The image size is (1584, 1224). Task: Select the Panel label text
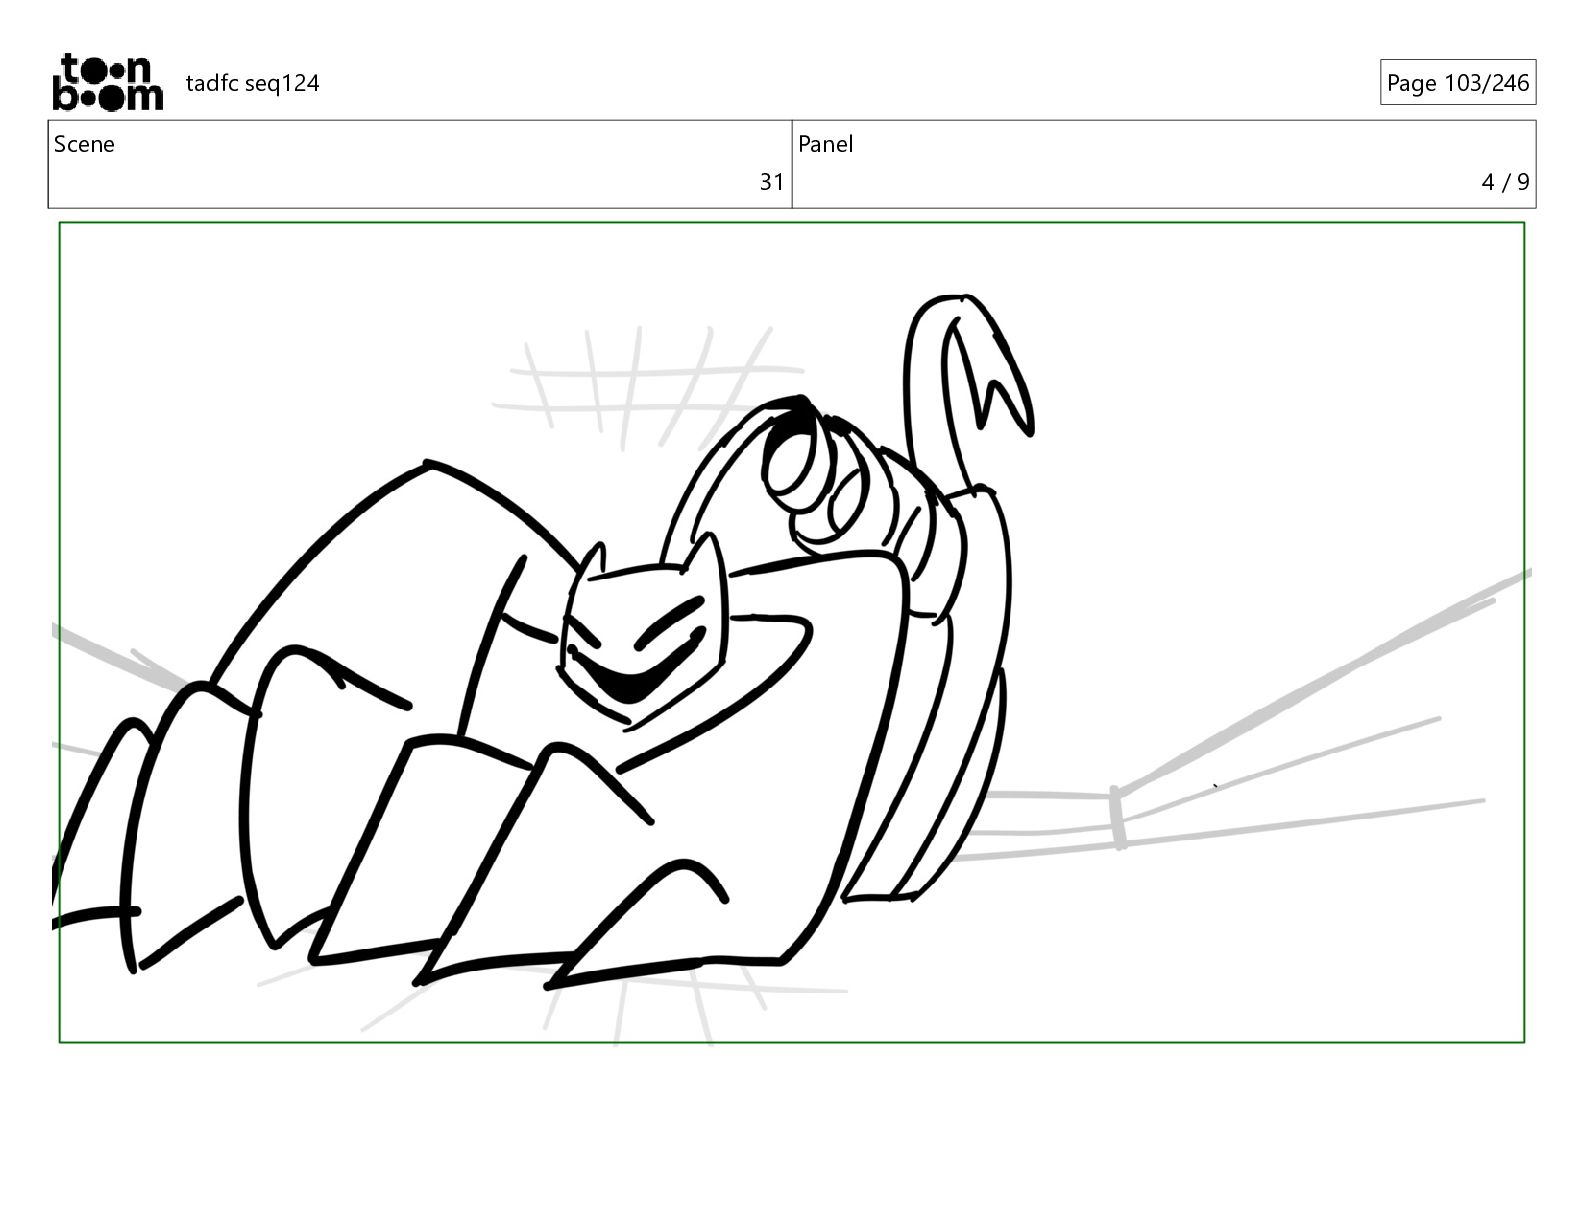pos(825,144)
